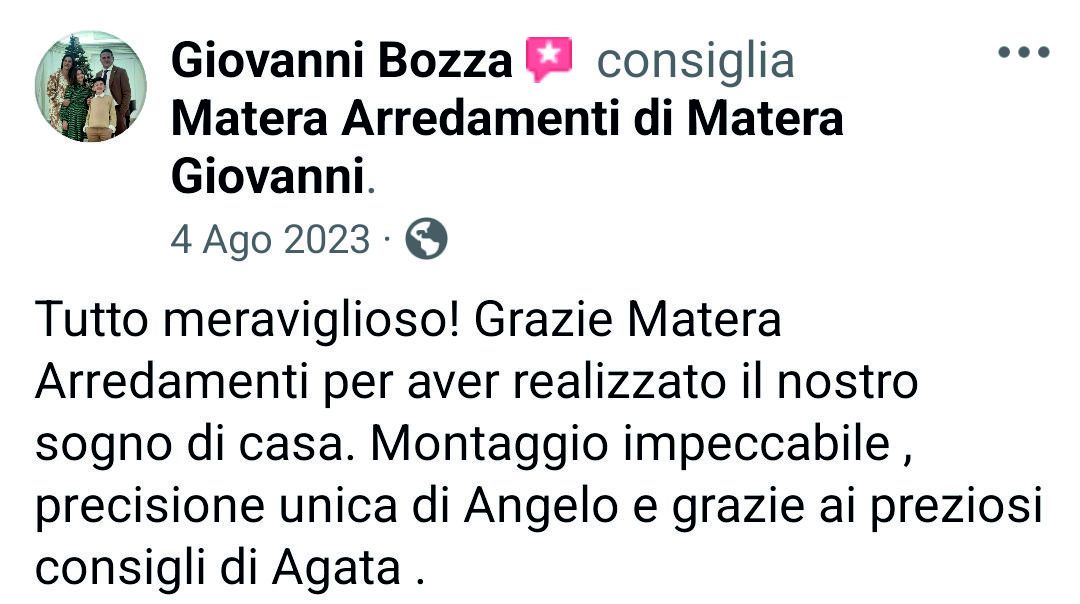The height and width of the screenshot is (604, 1080).
Task: Click the word consiglia in the header
Action: point(696,61)
